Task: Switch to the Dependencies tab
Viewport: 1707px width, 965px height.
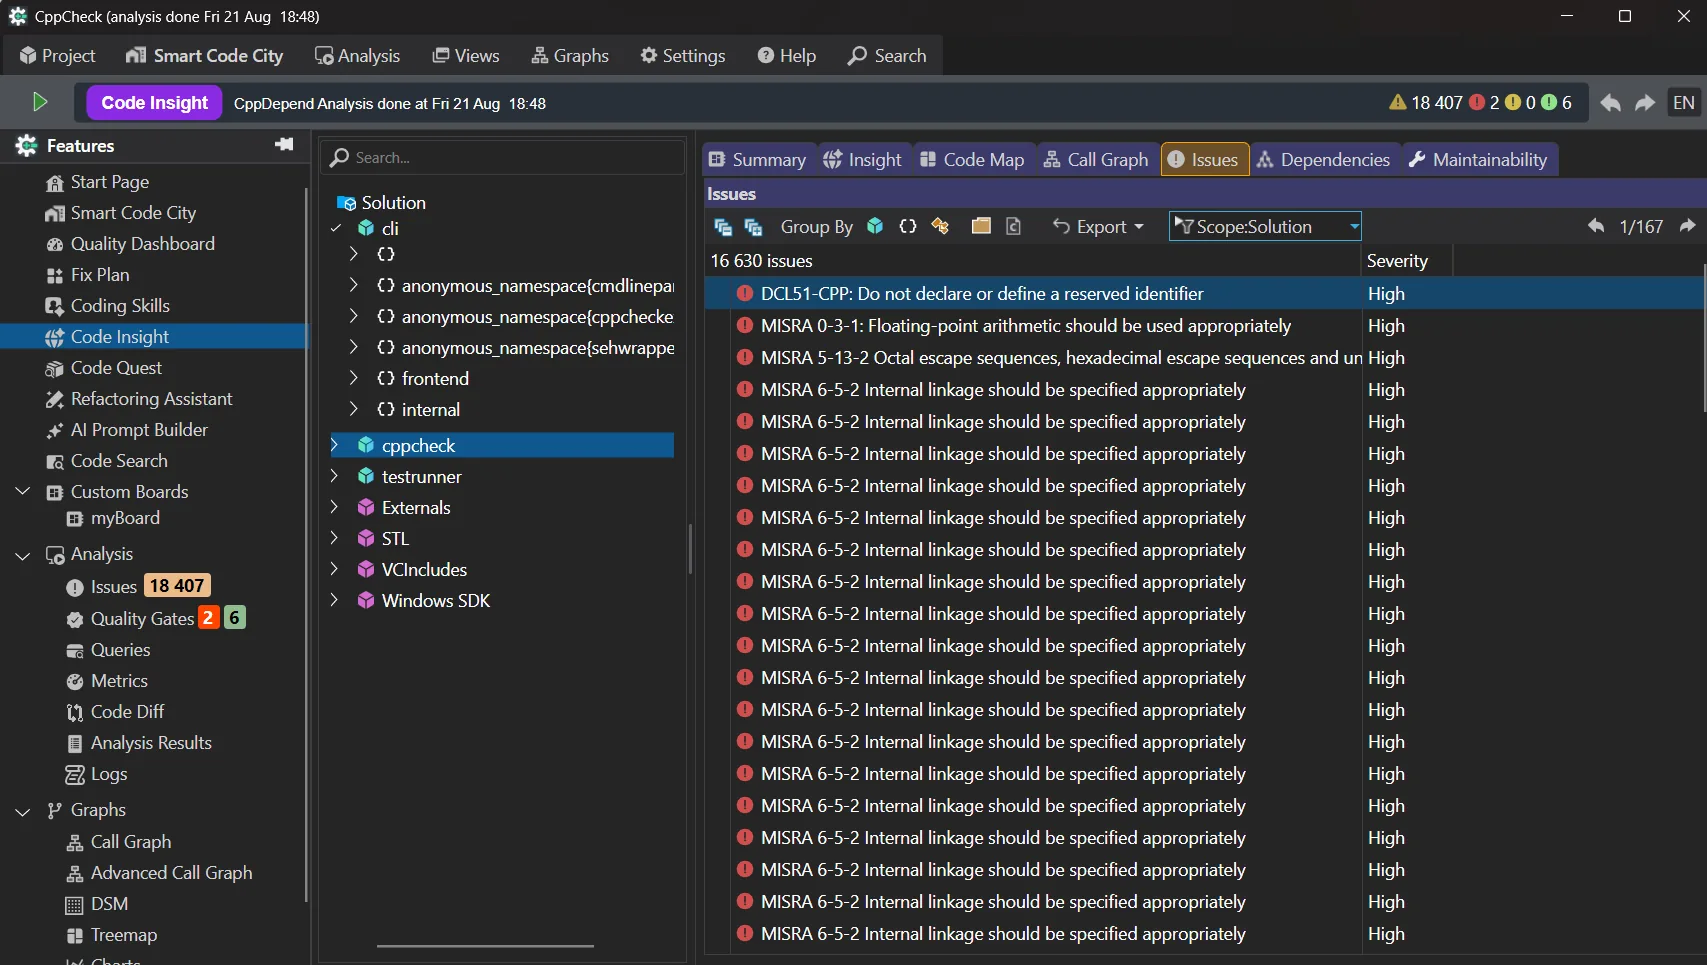Action: [x=1324, y=160]
